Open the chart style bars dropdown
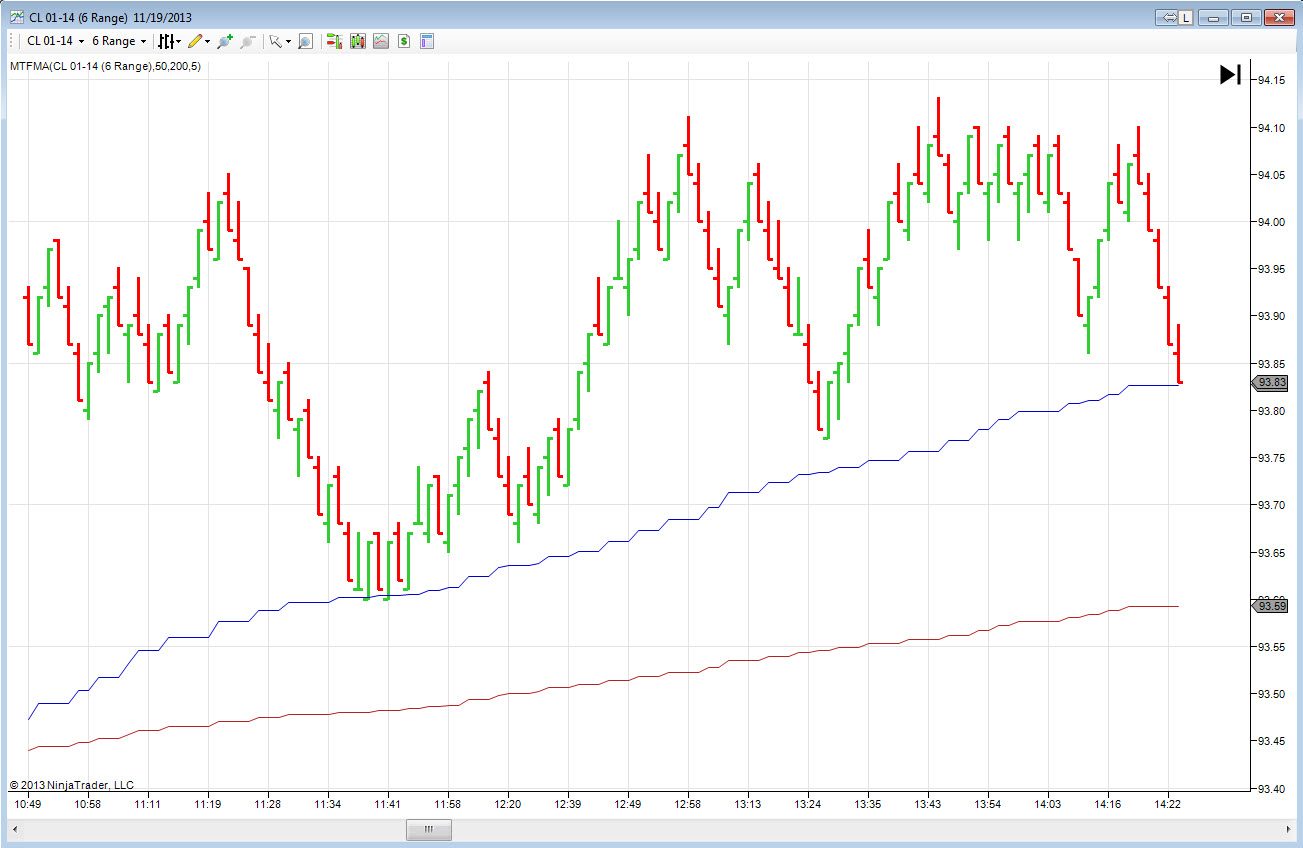1303x848 pixels. pyautogui.click(x=170, y=41)
